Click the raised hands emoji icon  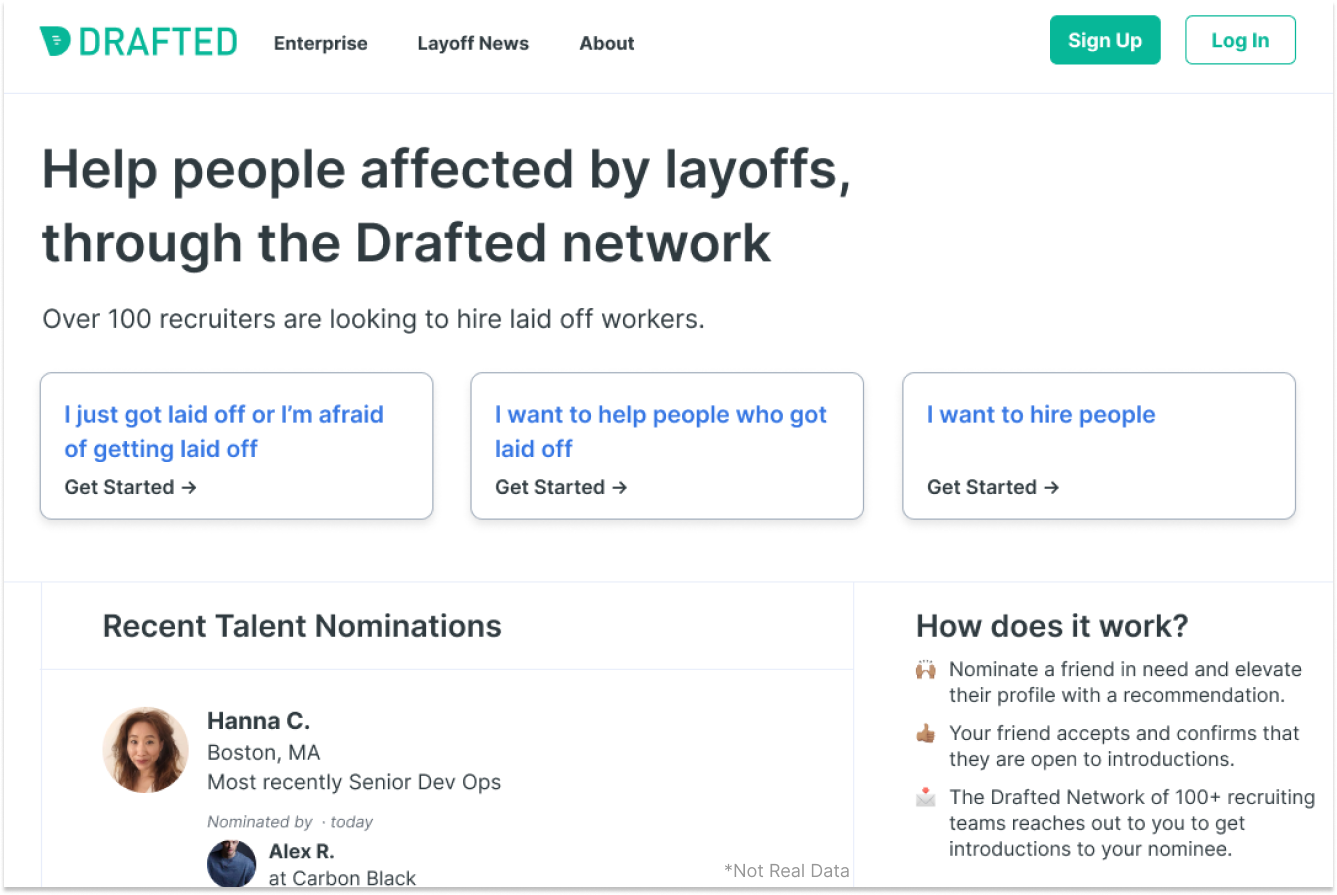click(x=925, y=670)
